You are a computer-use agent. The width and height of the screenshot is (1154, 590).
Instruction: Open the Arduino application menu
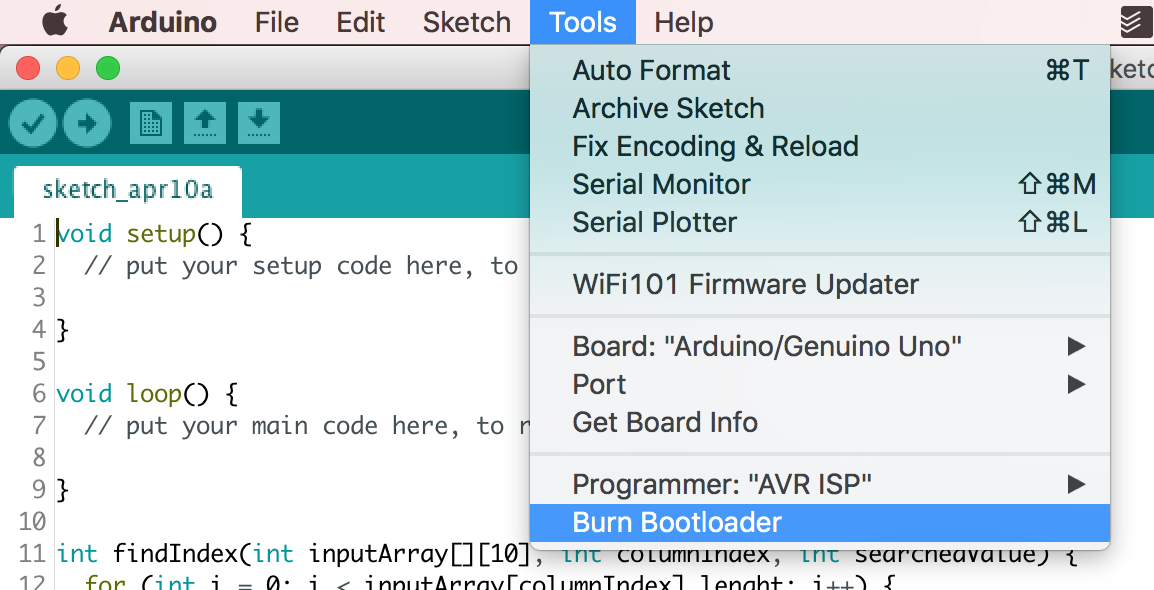[163, 22]
